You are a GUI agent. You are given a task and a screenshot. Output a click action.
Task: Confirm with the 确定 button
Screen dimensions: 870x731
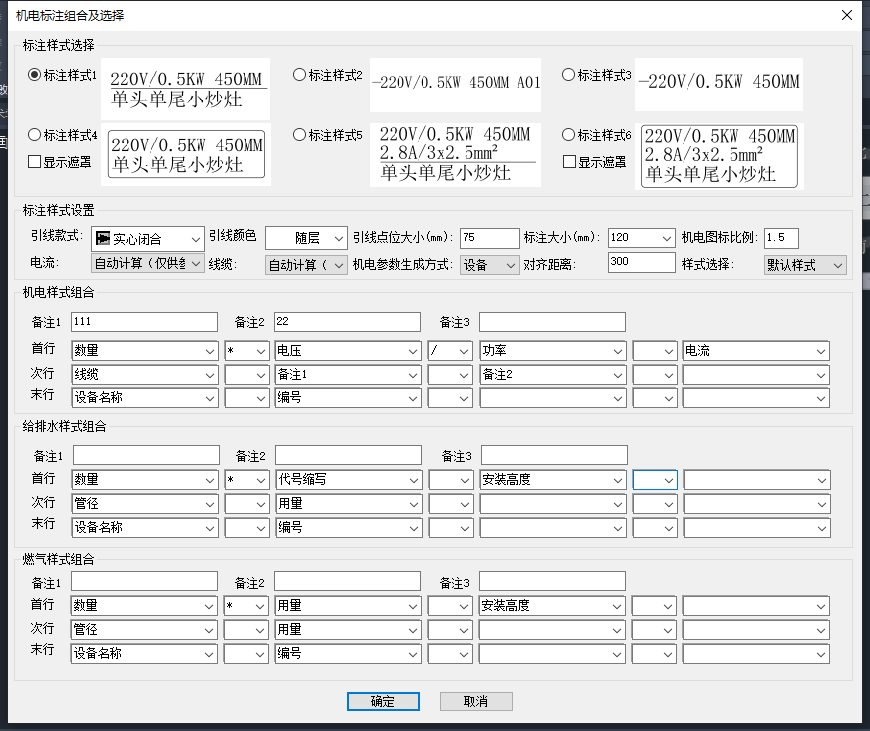point(383,701)
